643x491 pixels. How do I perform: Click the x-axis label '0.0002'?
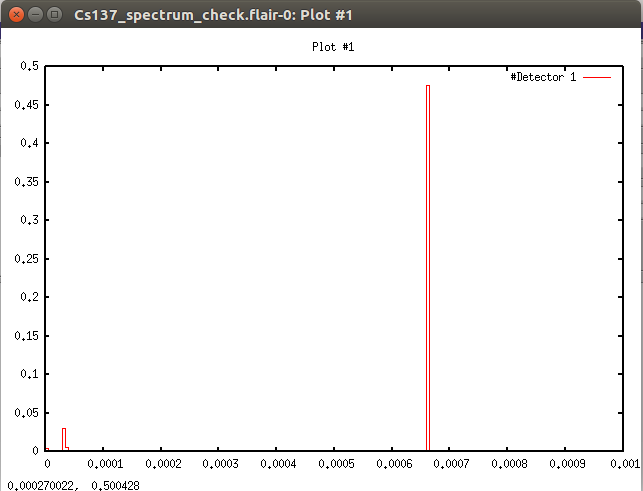click(x=163, y=464)
